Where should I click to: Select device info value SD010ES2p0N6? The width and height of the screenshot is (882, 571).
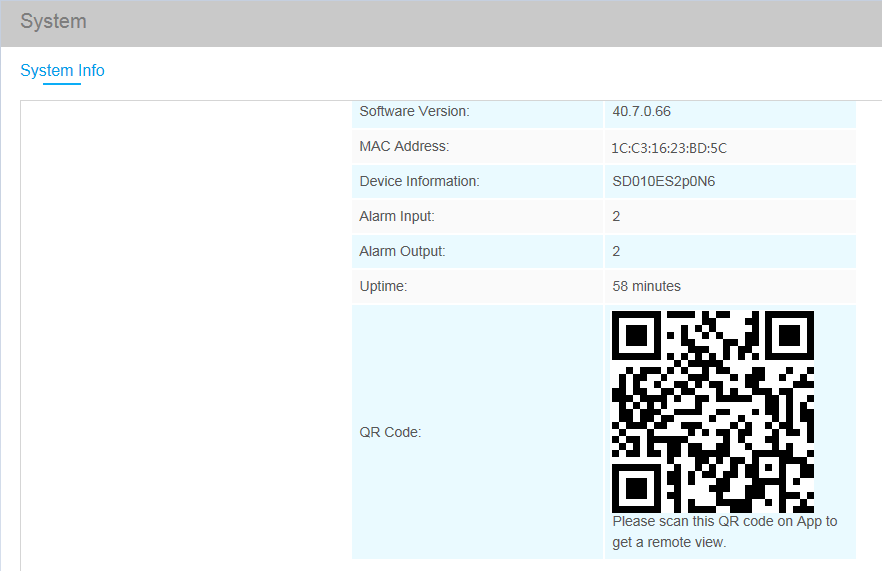tap(664, 181)
